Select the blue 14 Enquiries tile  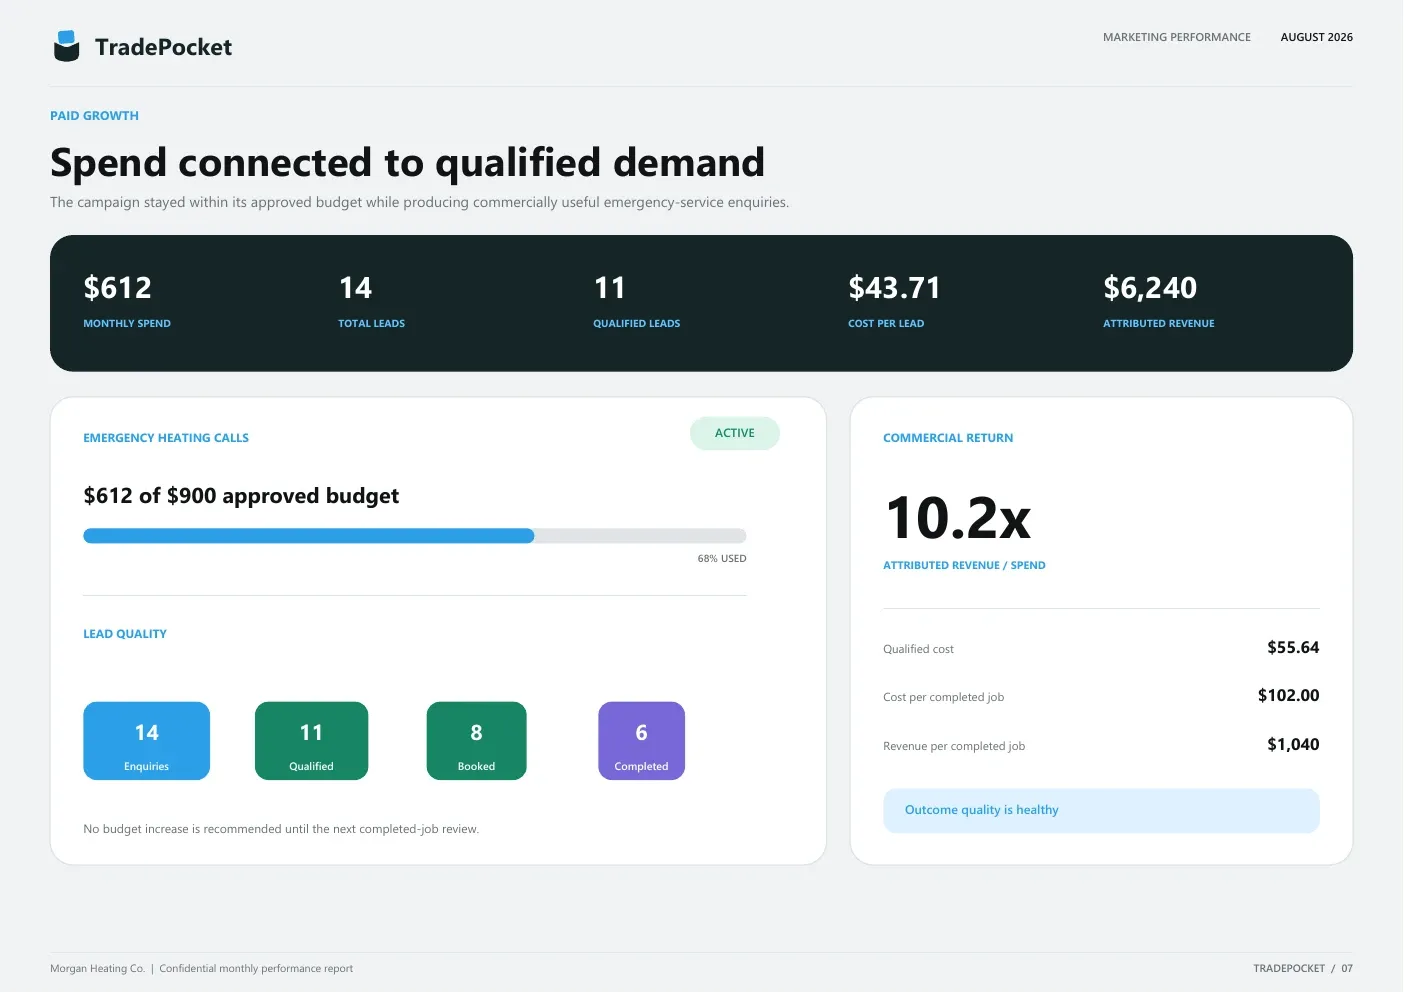147,741
